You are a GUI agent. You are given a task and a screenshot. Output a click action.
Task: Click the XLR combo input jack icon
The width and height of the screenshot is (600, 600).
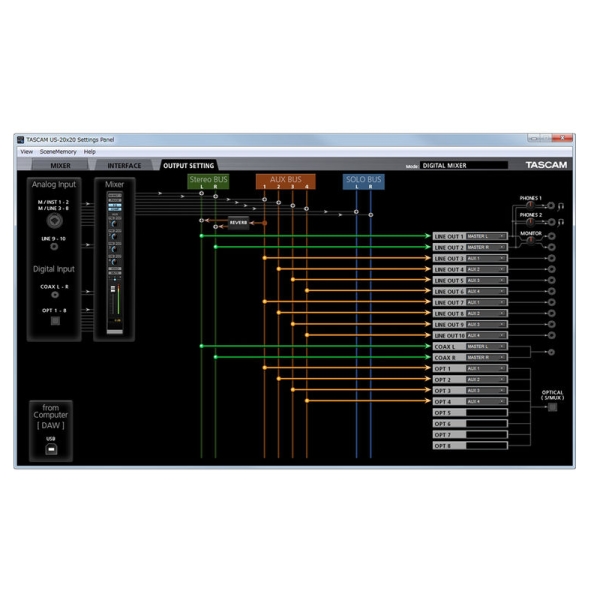point(55,220)
